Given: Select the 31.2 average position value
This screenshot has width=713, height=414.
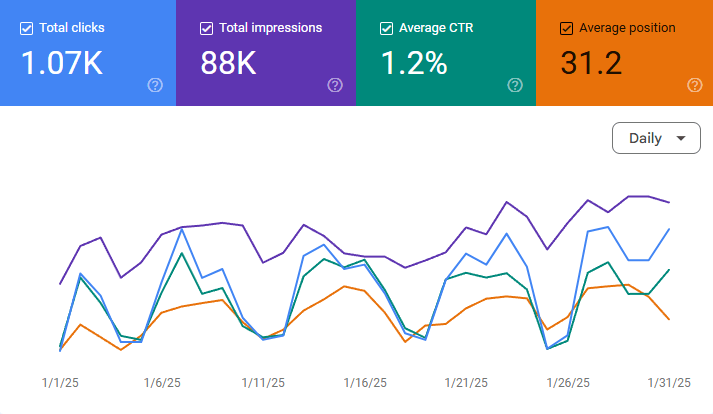Looking at the screenshot, I should pyautogui.click(x=592, y=63).
